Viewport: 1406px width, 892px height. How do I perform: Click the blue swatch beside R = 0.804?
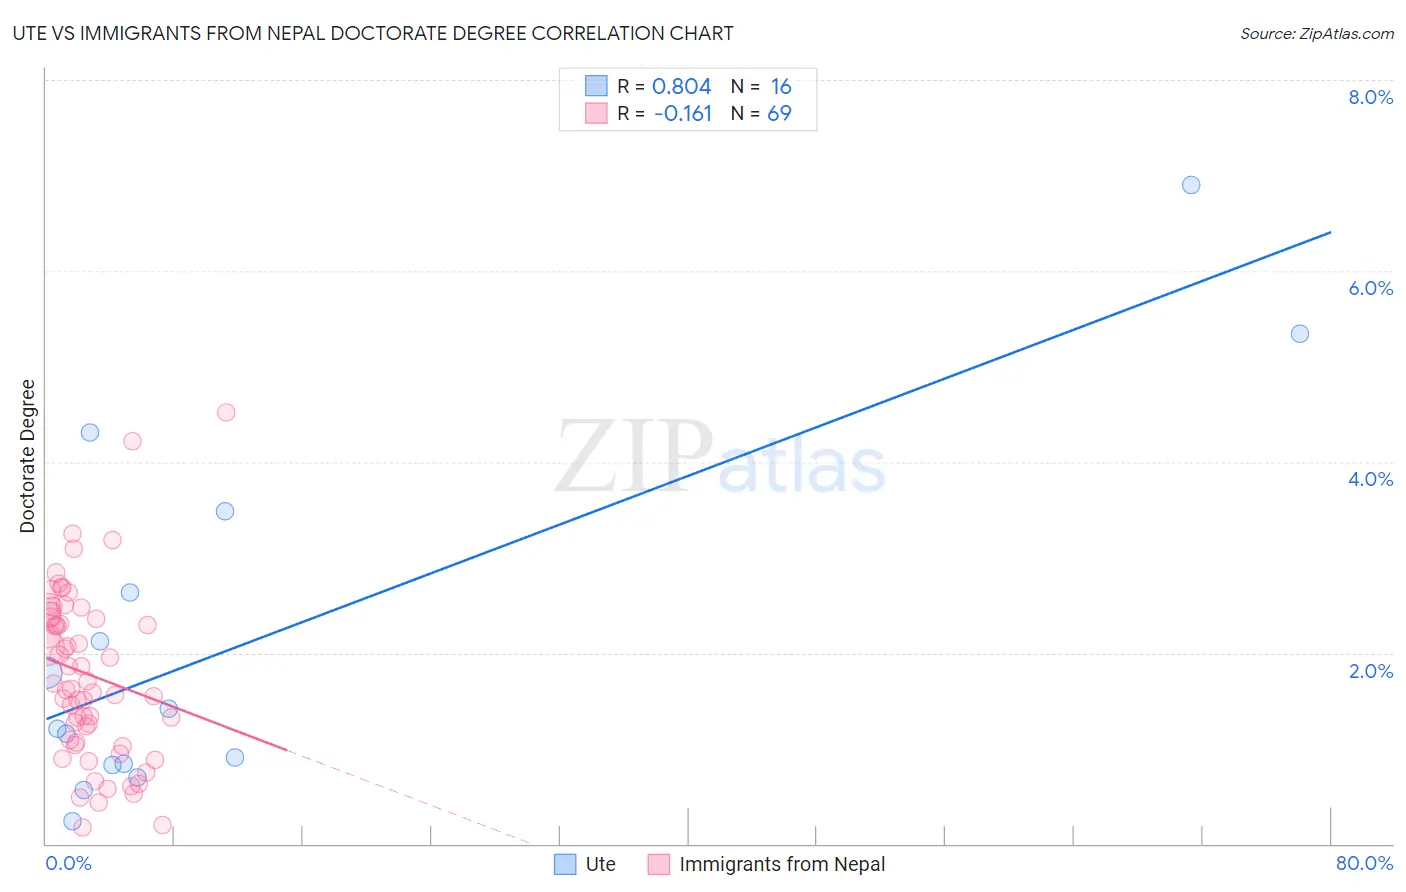[596, 86]
